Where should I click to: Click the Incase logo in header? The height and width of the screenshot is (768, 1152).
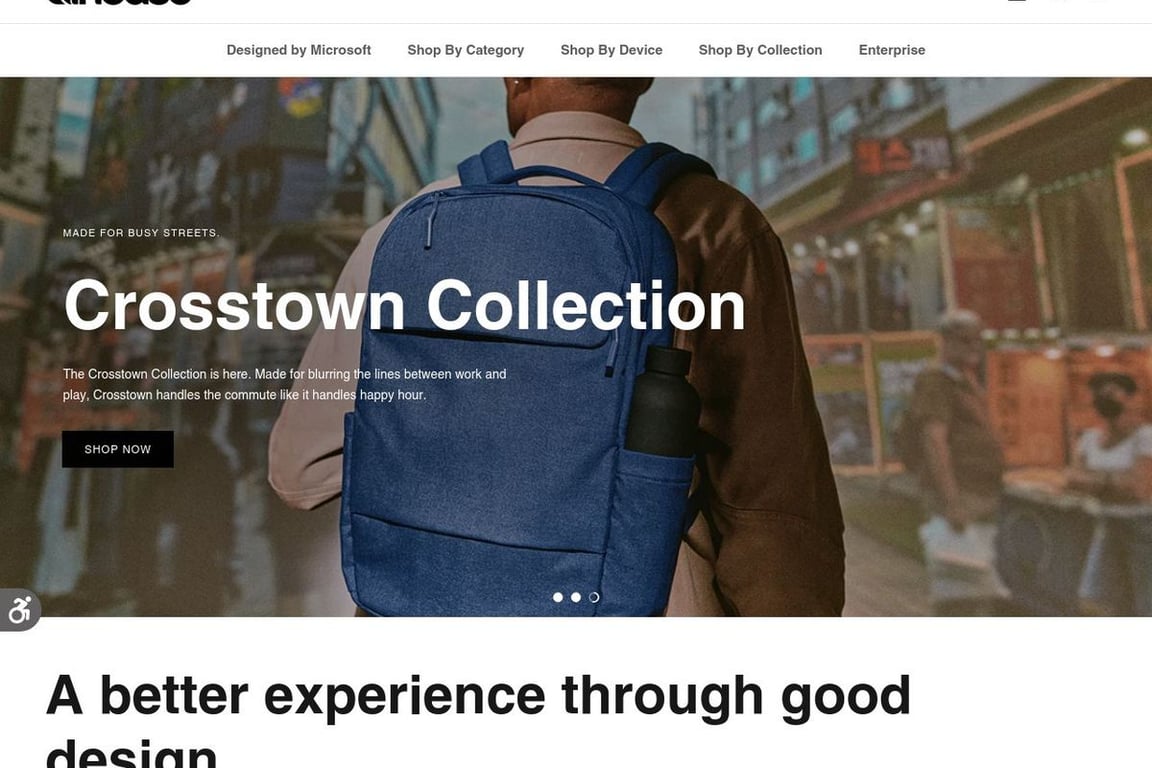(x=119, y=2)
